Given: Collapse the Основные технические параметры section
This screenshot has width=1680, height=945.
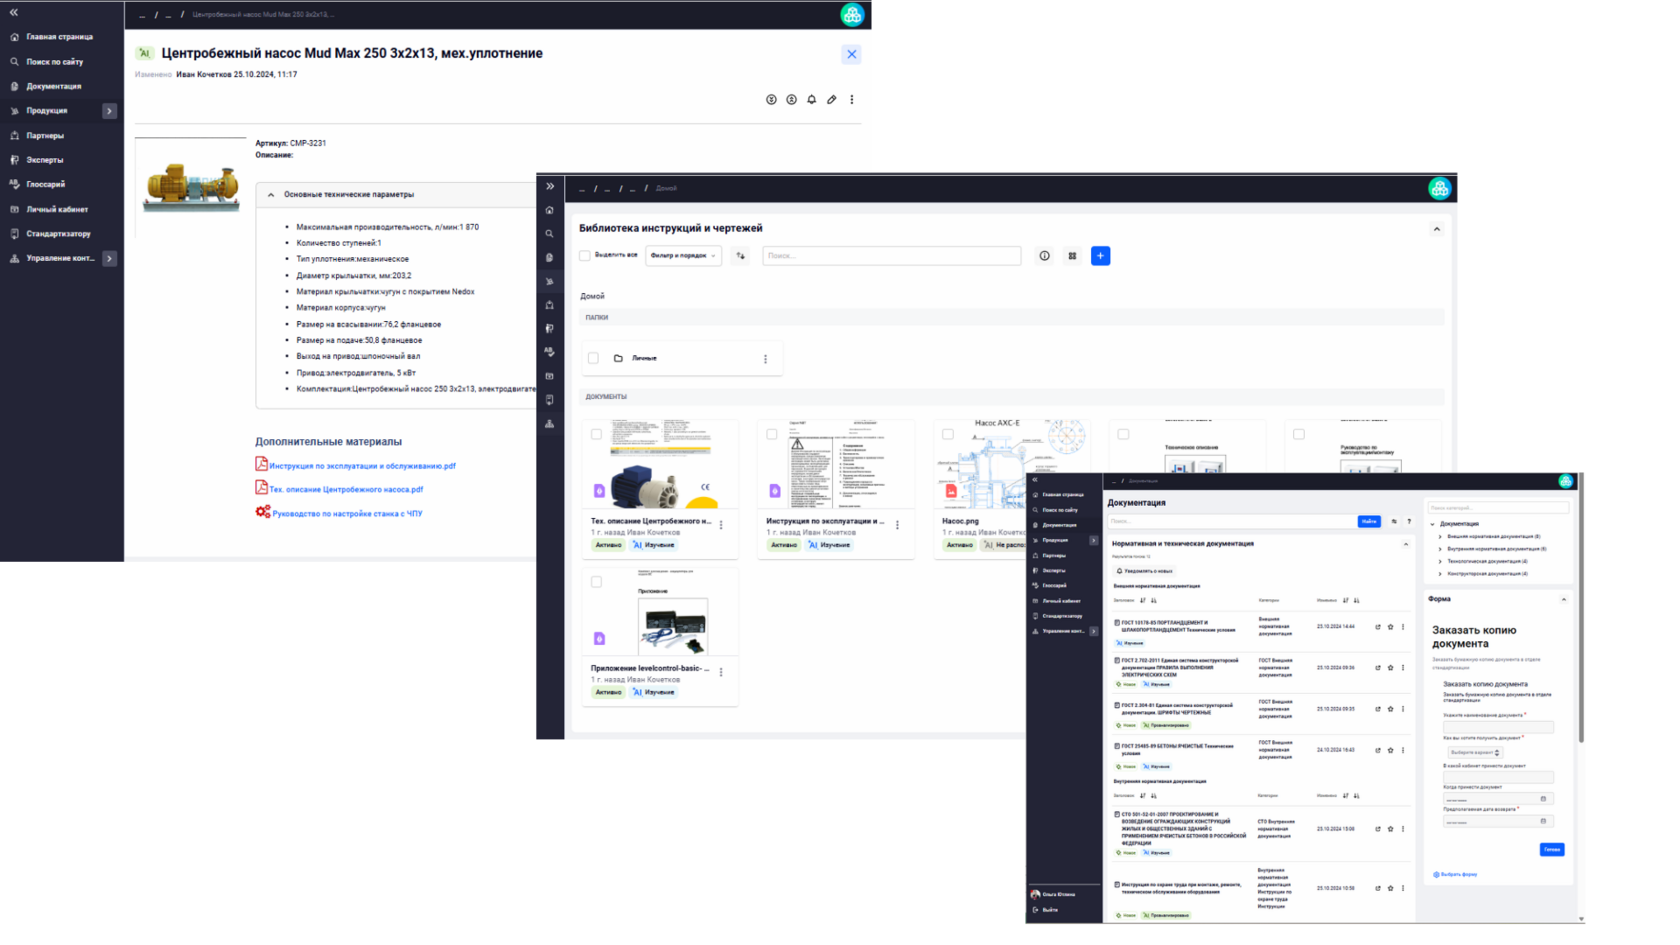Looking at the screenshot, I should 271,195.
